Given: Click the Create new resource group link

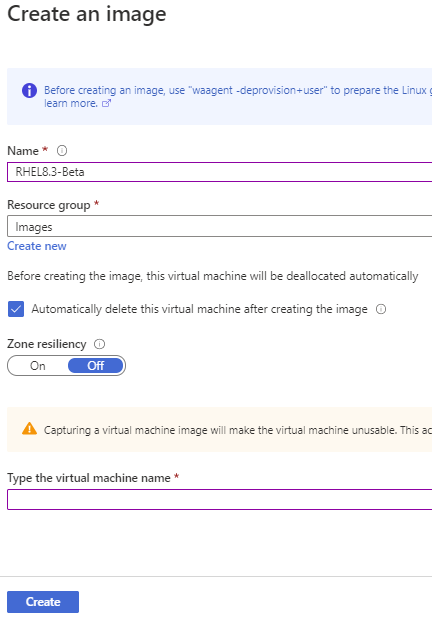Looking at the screenshot, I should [x=37, y=246].
